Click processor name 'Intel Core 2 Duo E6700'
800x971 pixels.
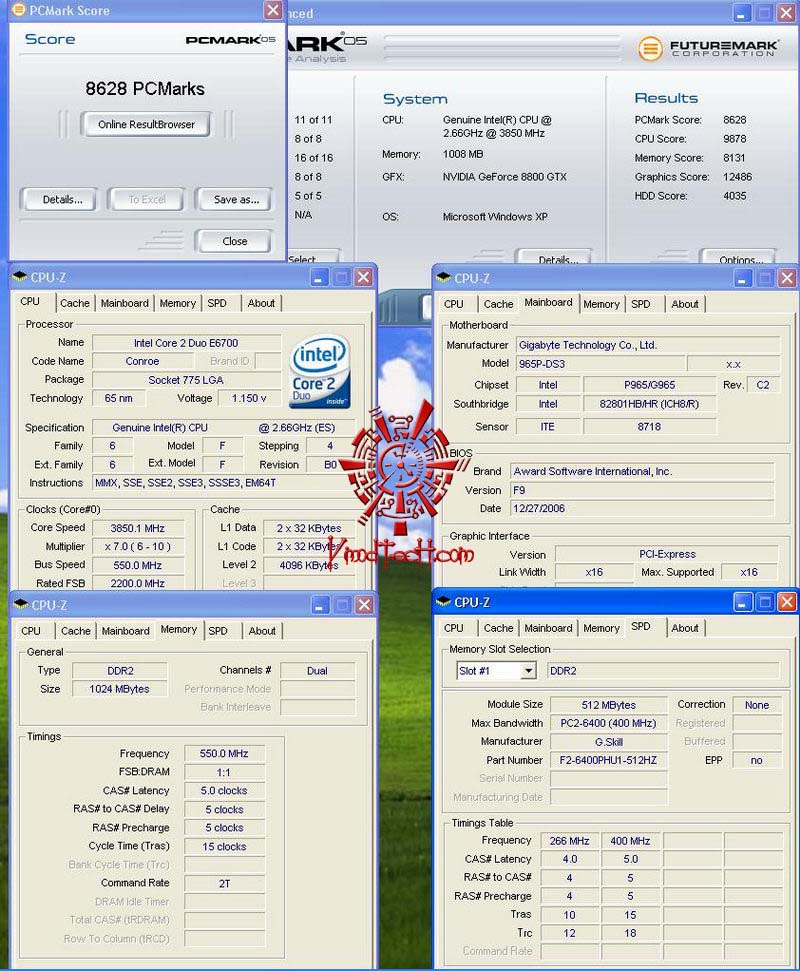pos(186,343)
